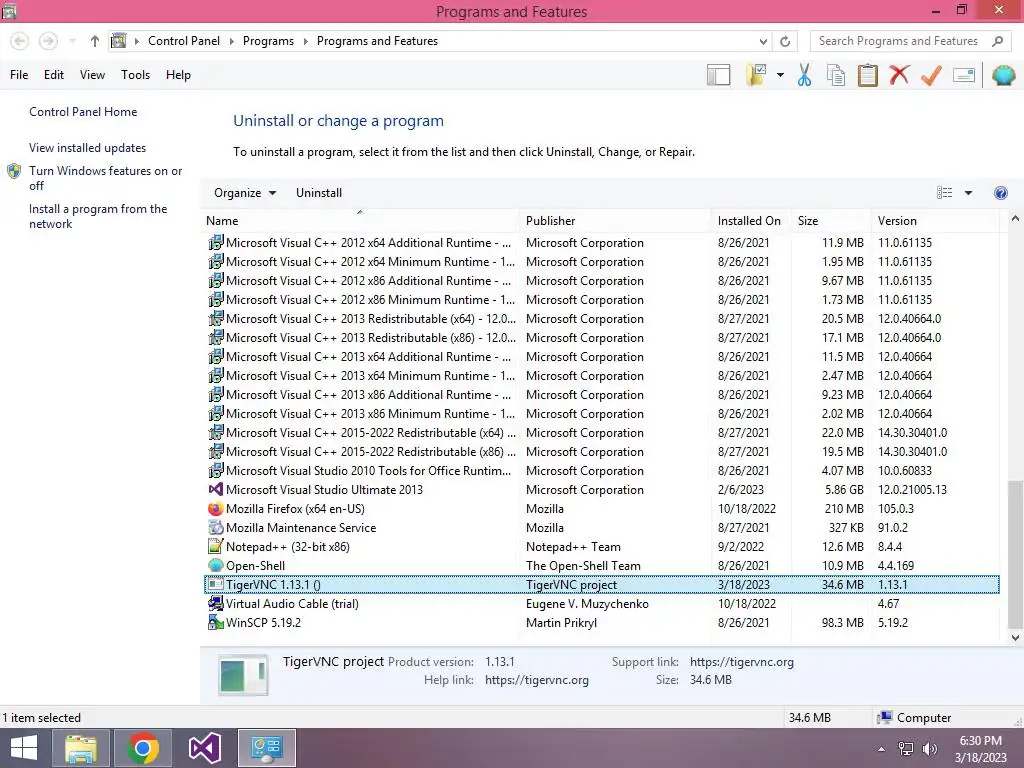
Task: Open Google Chrome from taskbar
Action: [142, 748]
